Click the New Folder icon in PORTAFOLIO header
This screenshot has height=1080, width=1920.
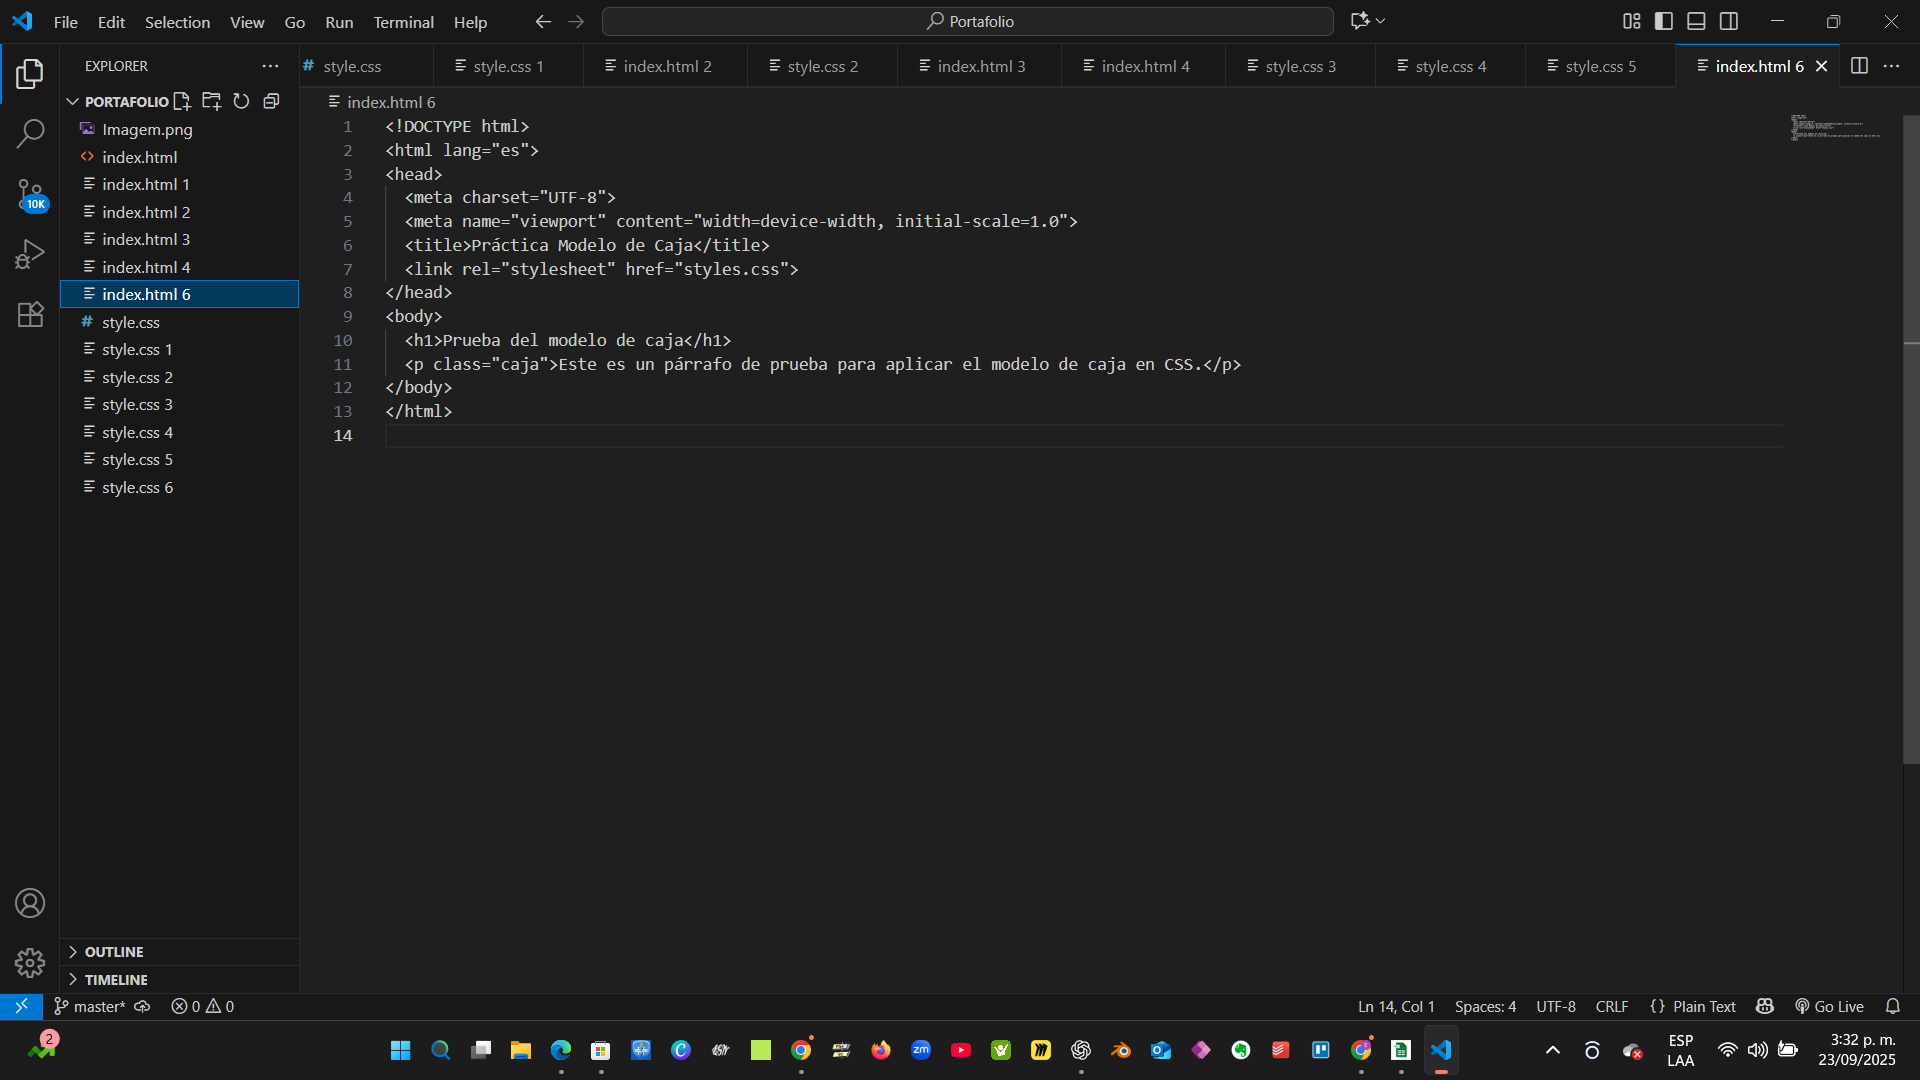click(211, 101)
